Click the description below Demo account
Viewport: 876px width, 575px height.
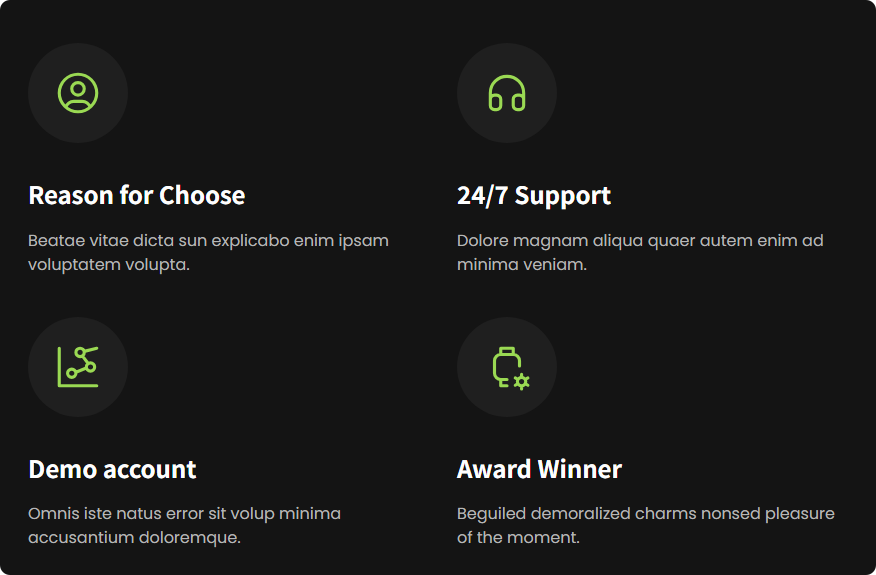[185, 525]
